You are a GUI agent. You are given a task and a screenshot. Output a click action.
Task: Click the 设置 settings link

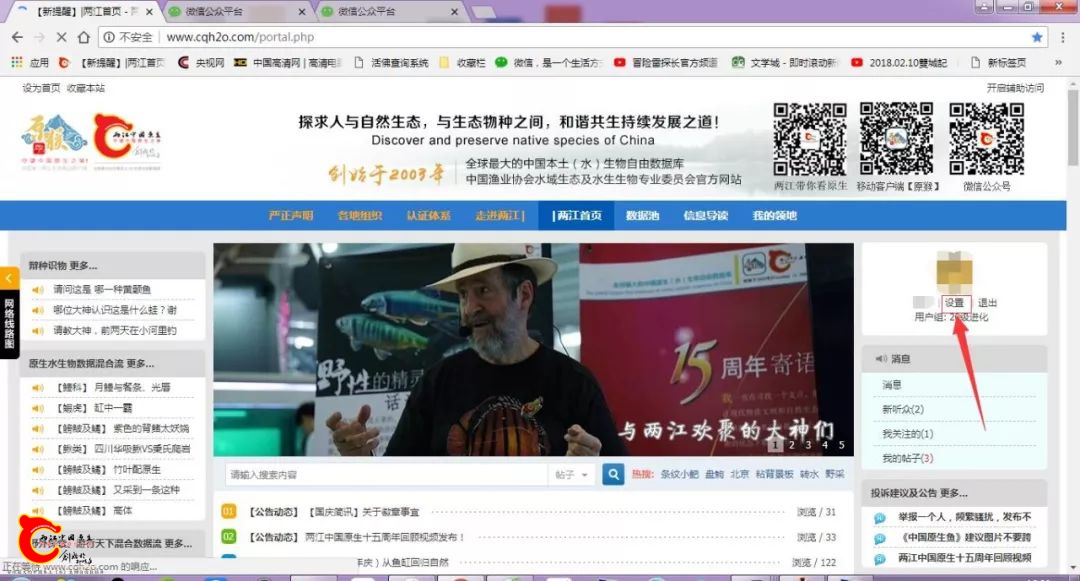tap(955, 303)
